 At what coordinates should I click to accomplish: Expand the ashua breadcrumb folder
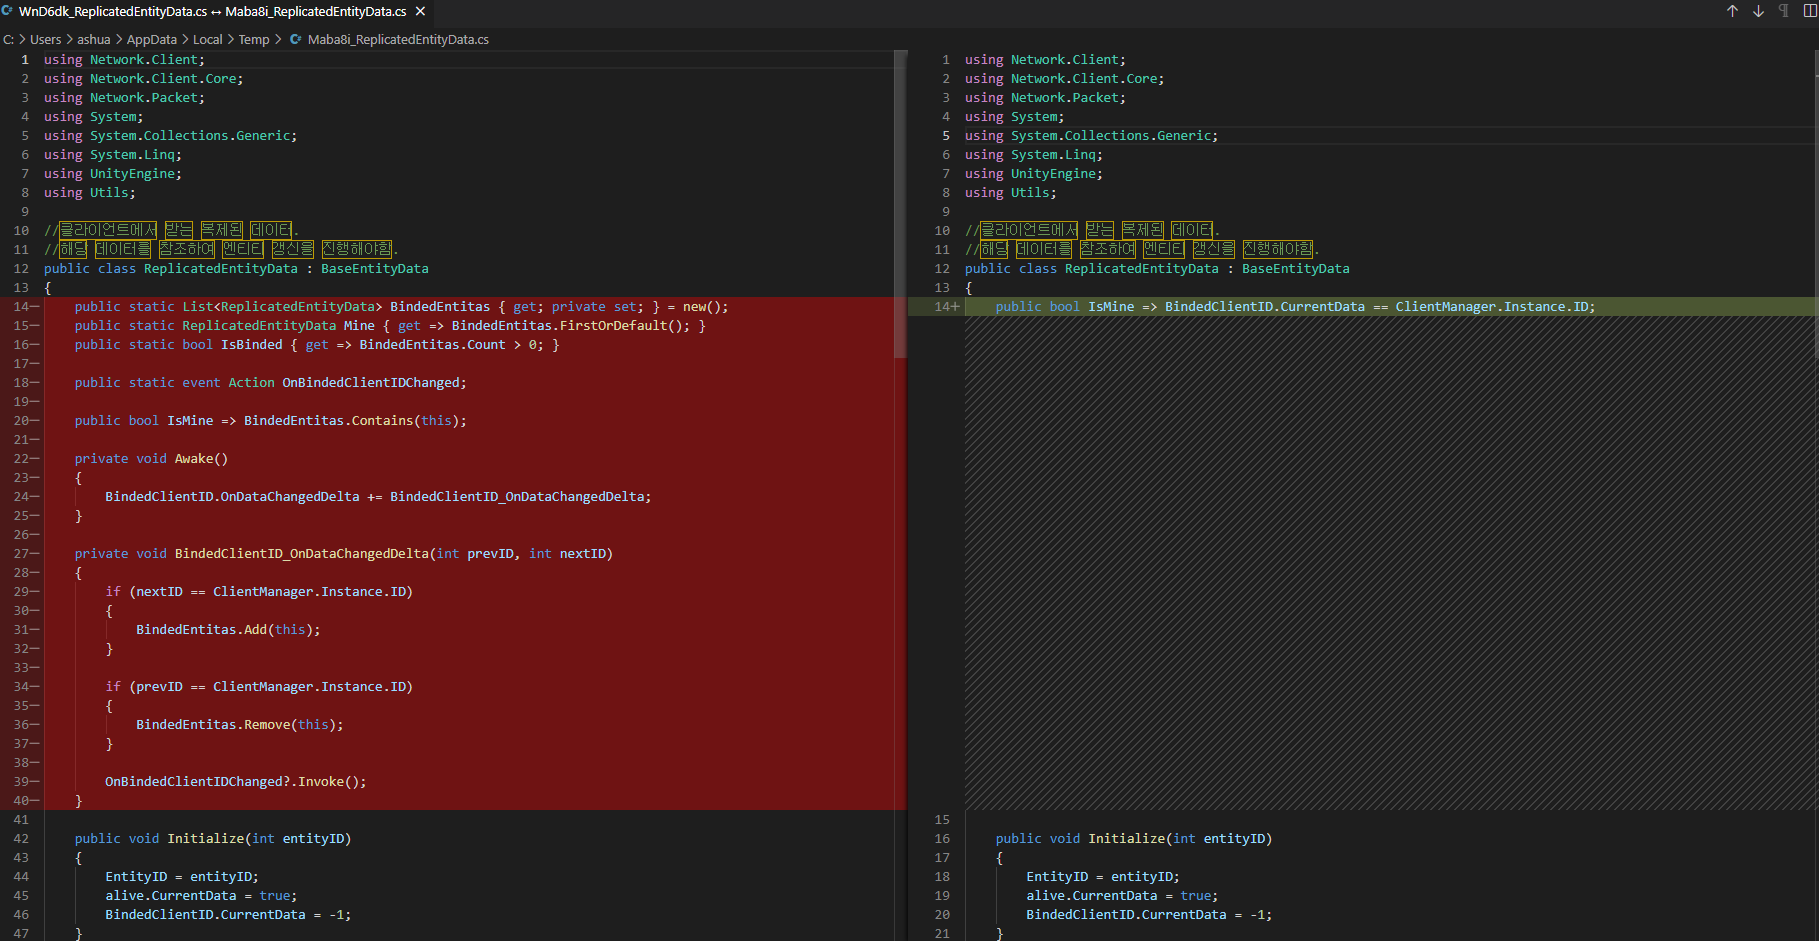(94, 40)
